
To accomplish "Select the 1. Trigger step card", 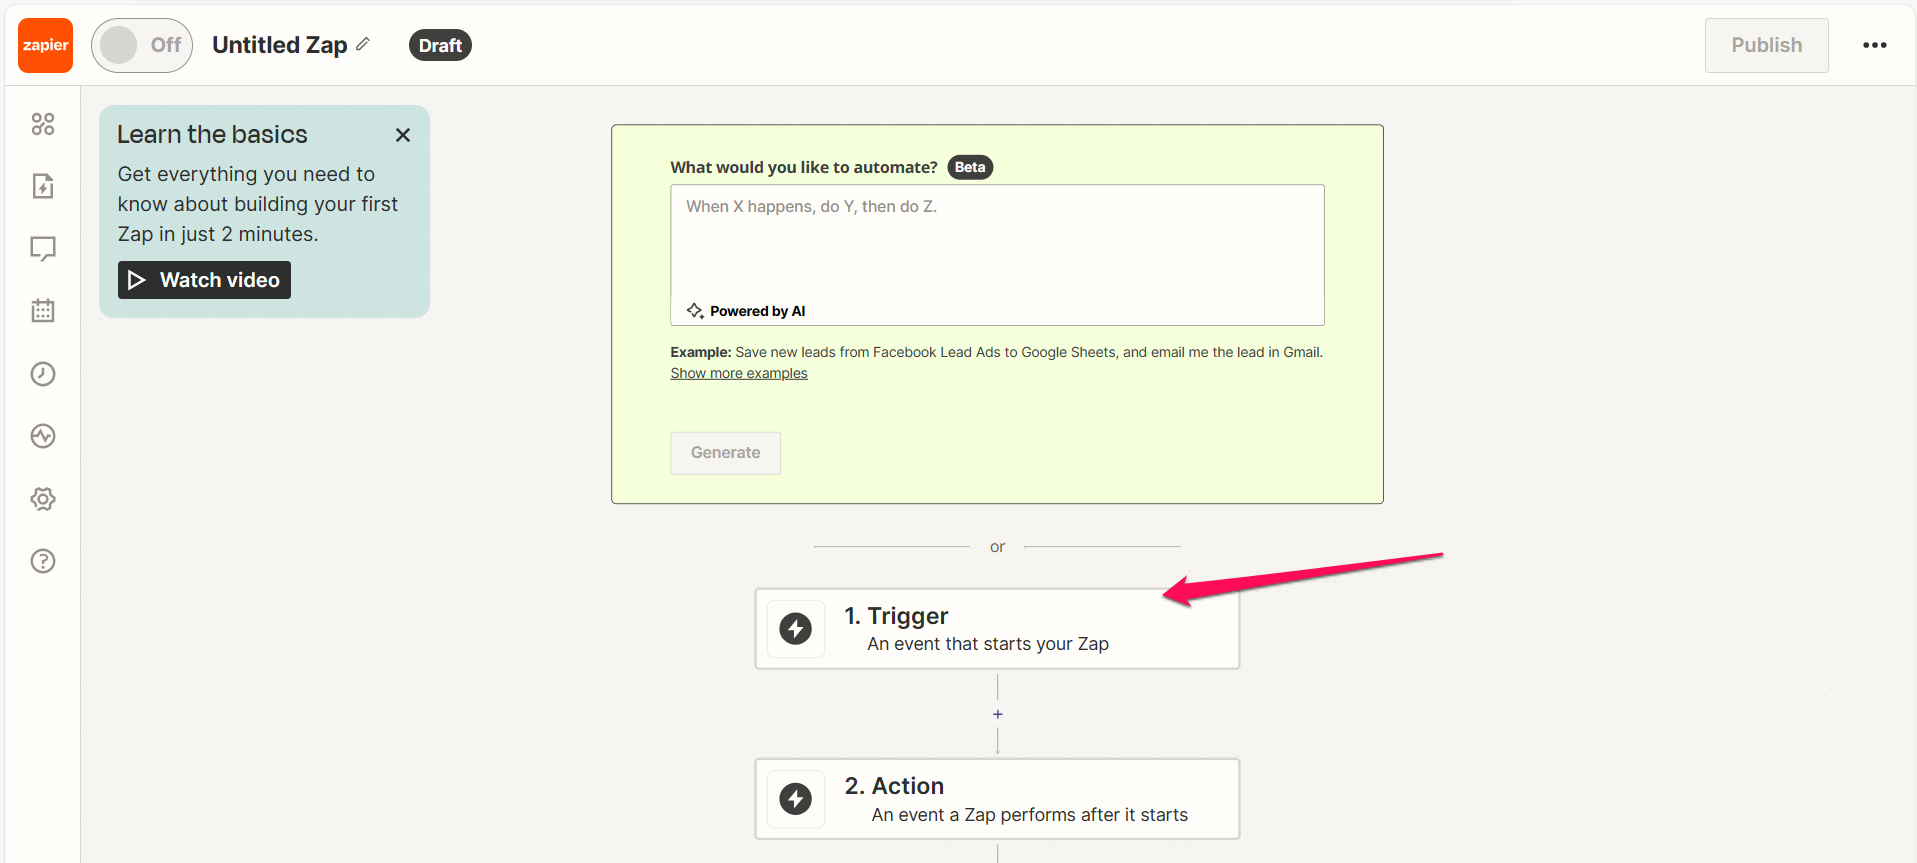I will pyautogui.click(x=997, y=629).
